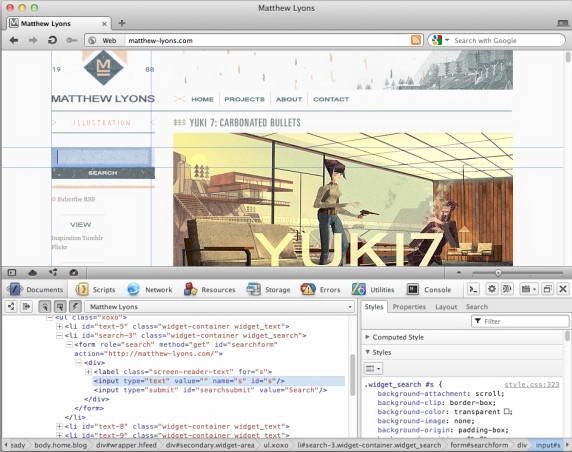572x452 pixels.
Task: Open style.css:323 source link
Action: coord(532,385)
